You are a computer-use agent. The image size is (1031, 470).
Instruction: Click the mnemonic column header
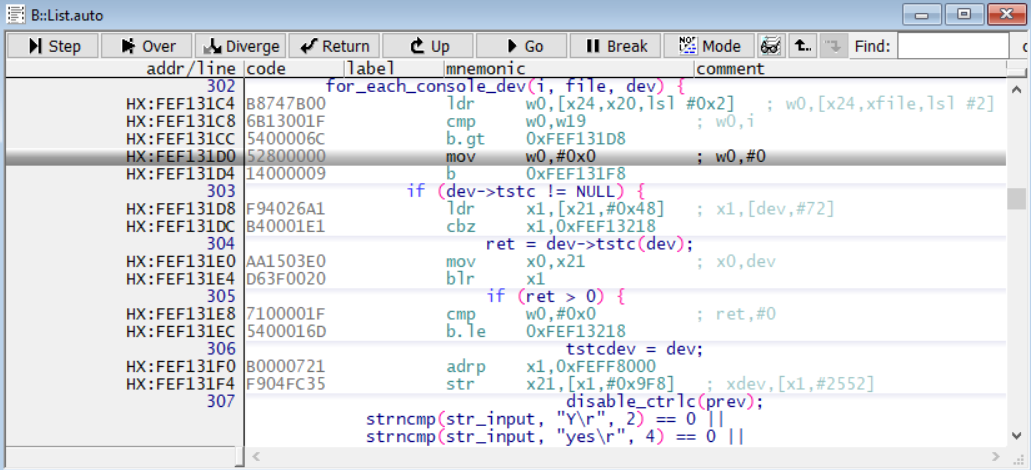(485, 68)
